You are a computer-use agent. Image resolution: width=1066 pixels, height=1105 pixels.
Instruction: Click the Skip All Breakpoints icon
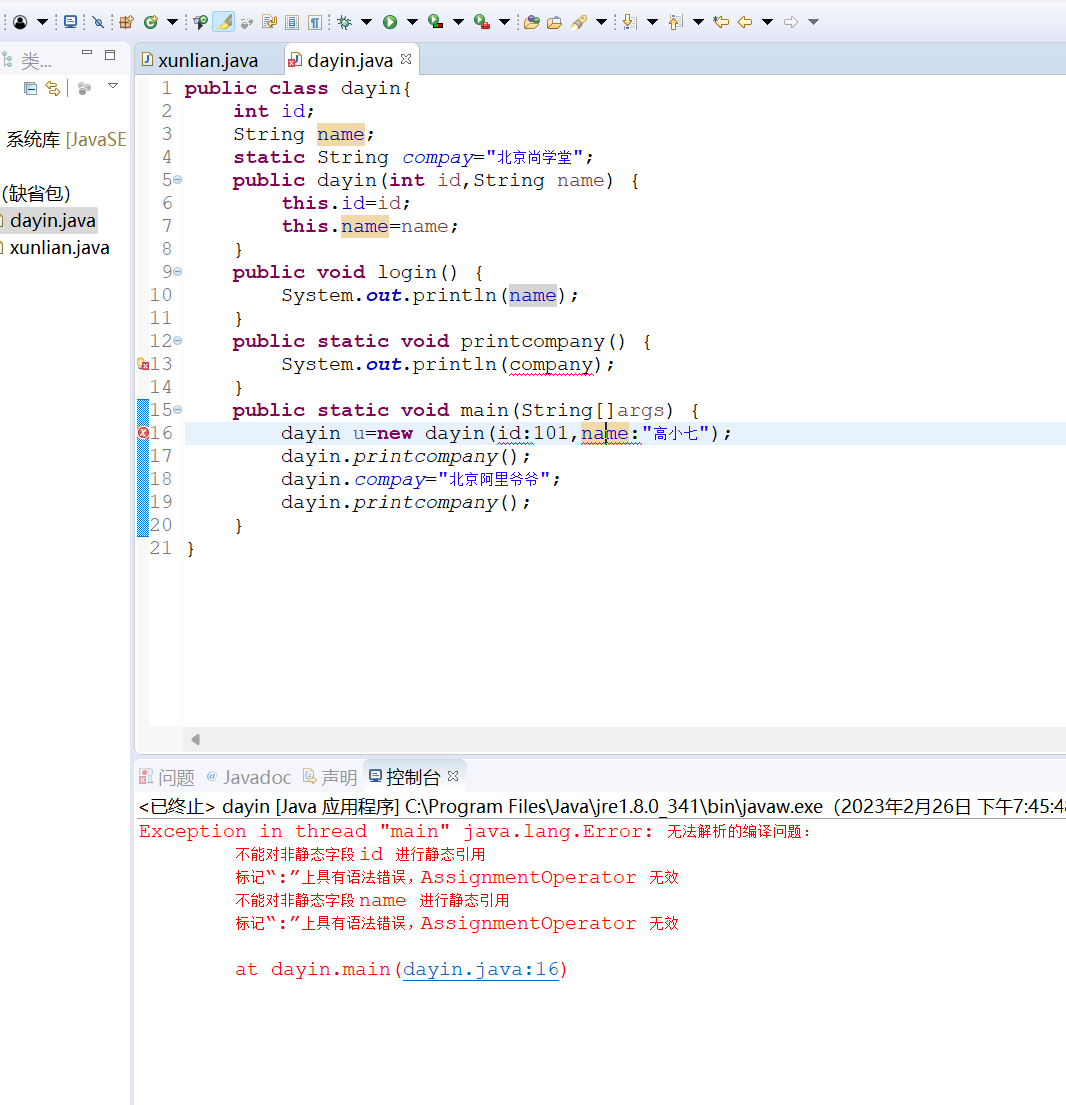click(98, 22)
